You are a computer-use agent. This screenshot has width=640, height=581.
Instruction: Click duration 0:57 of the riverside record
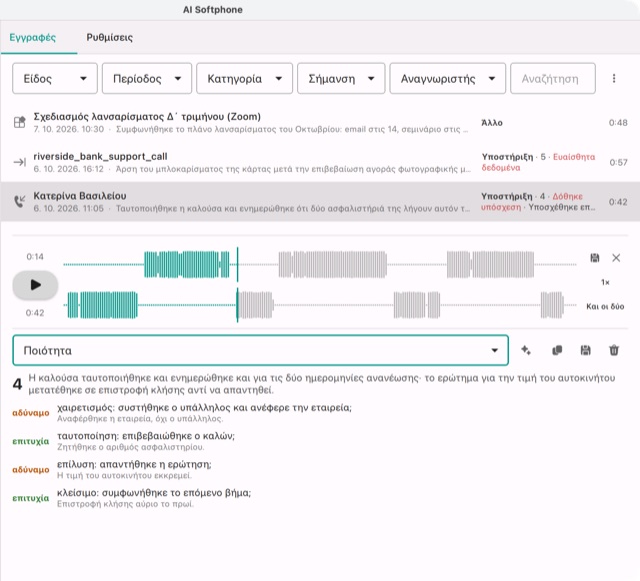[618, 162]
